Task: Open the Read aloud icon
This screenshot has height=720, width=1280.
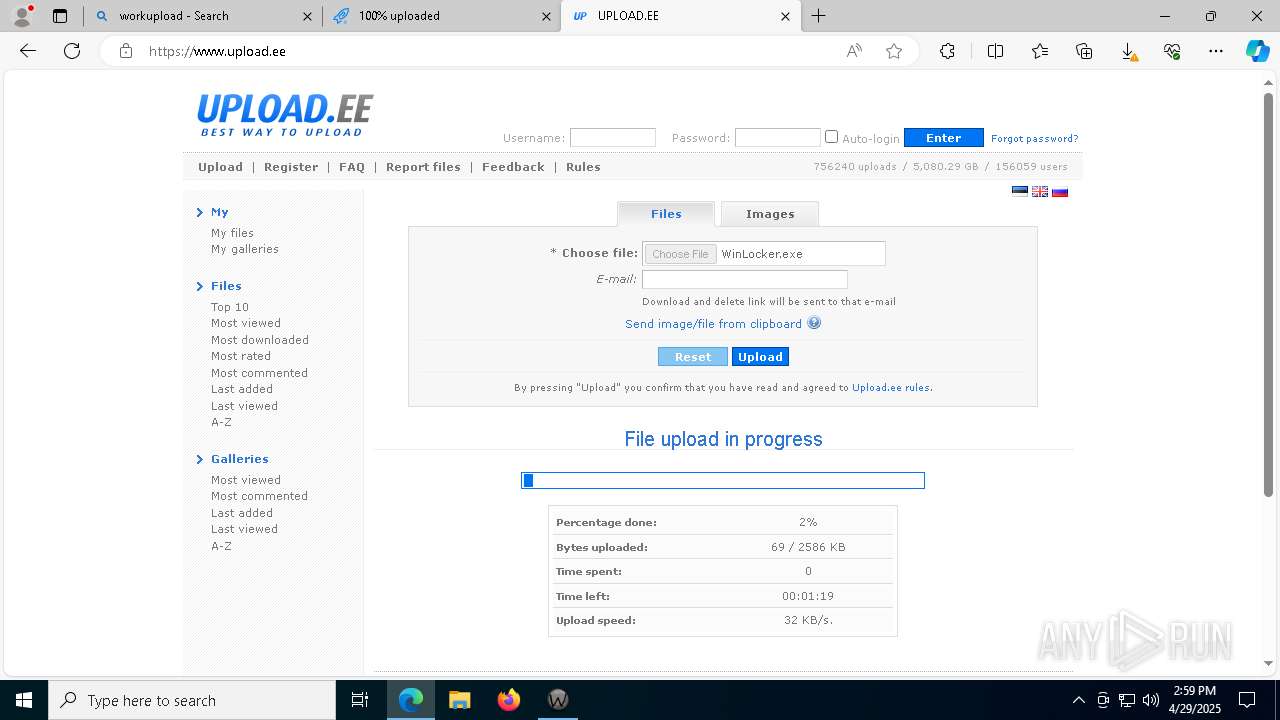Action: tap(854, 51)
